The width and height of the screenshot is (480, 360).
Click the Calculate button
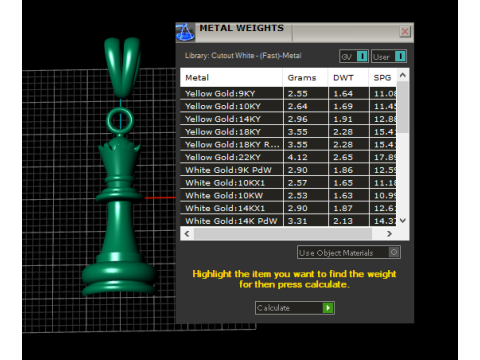(295, 308)
